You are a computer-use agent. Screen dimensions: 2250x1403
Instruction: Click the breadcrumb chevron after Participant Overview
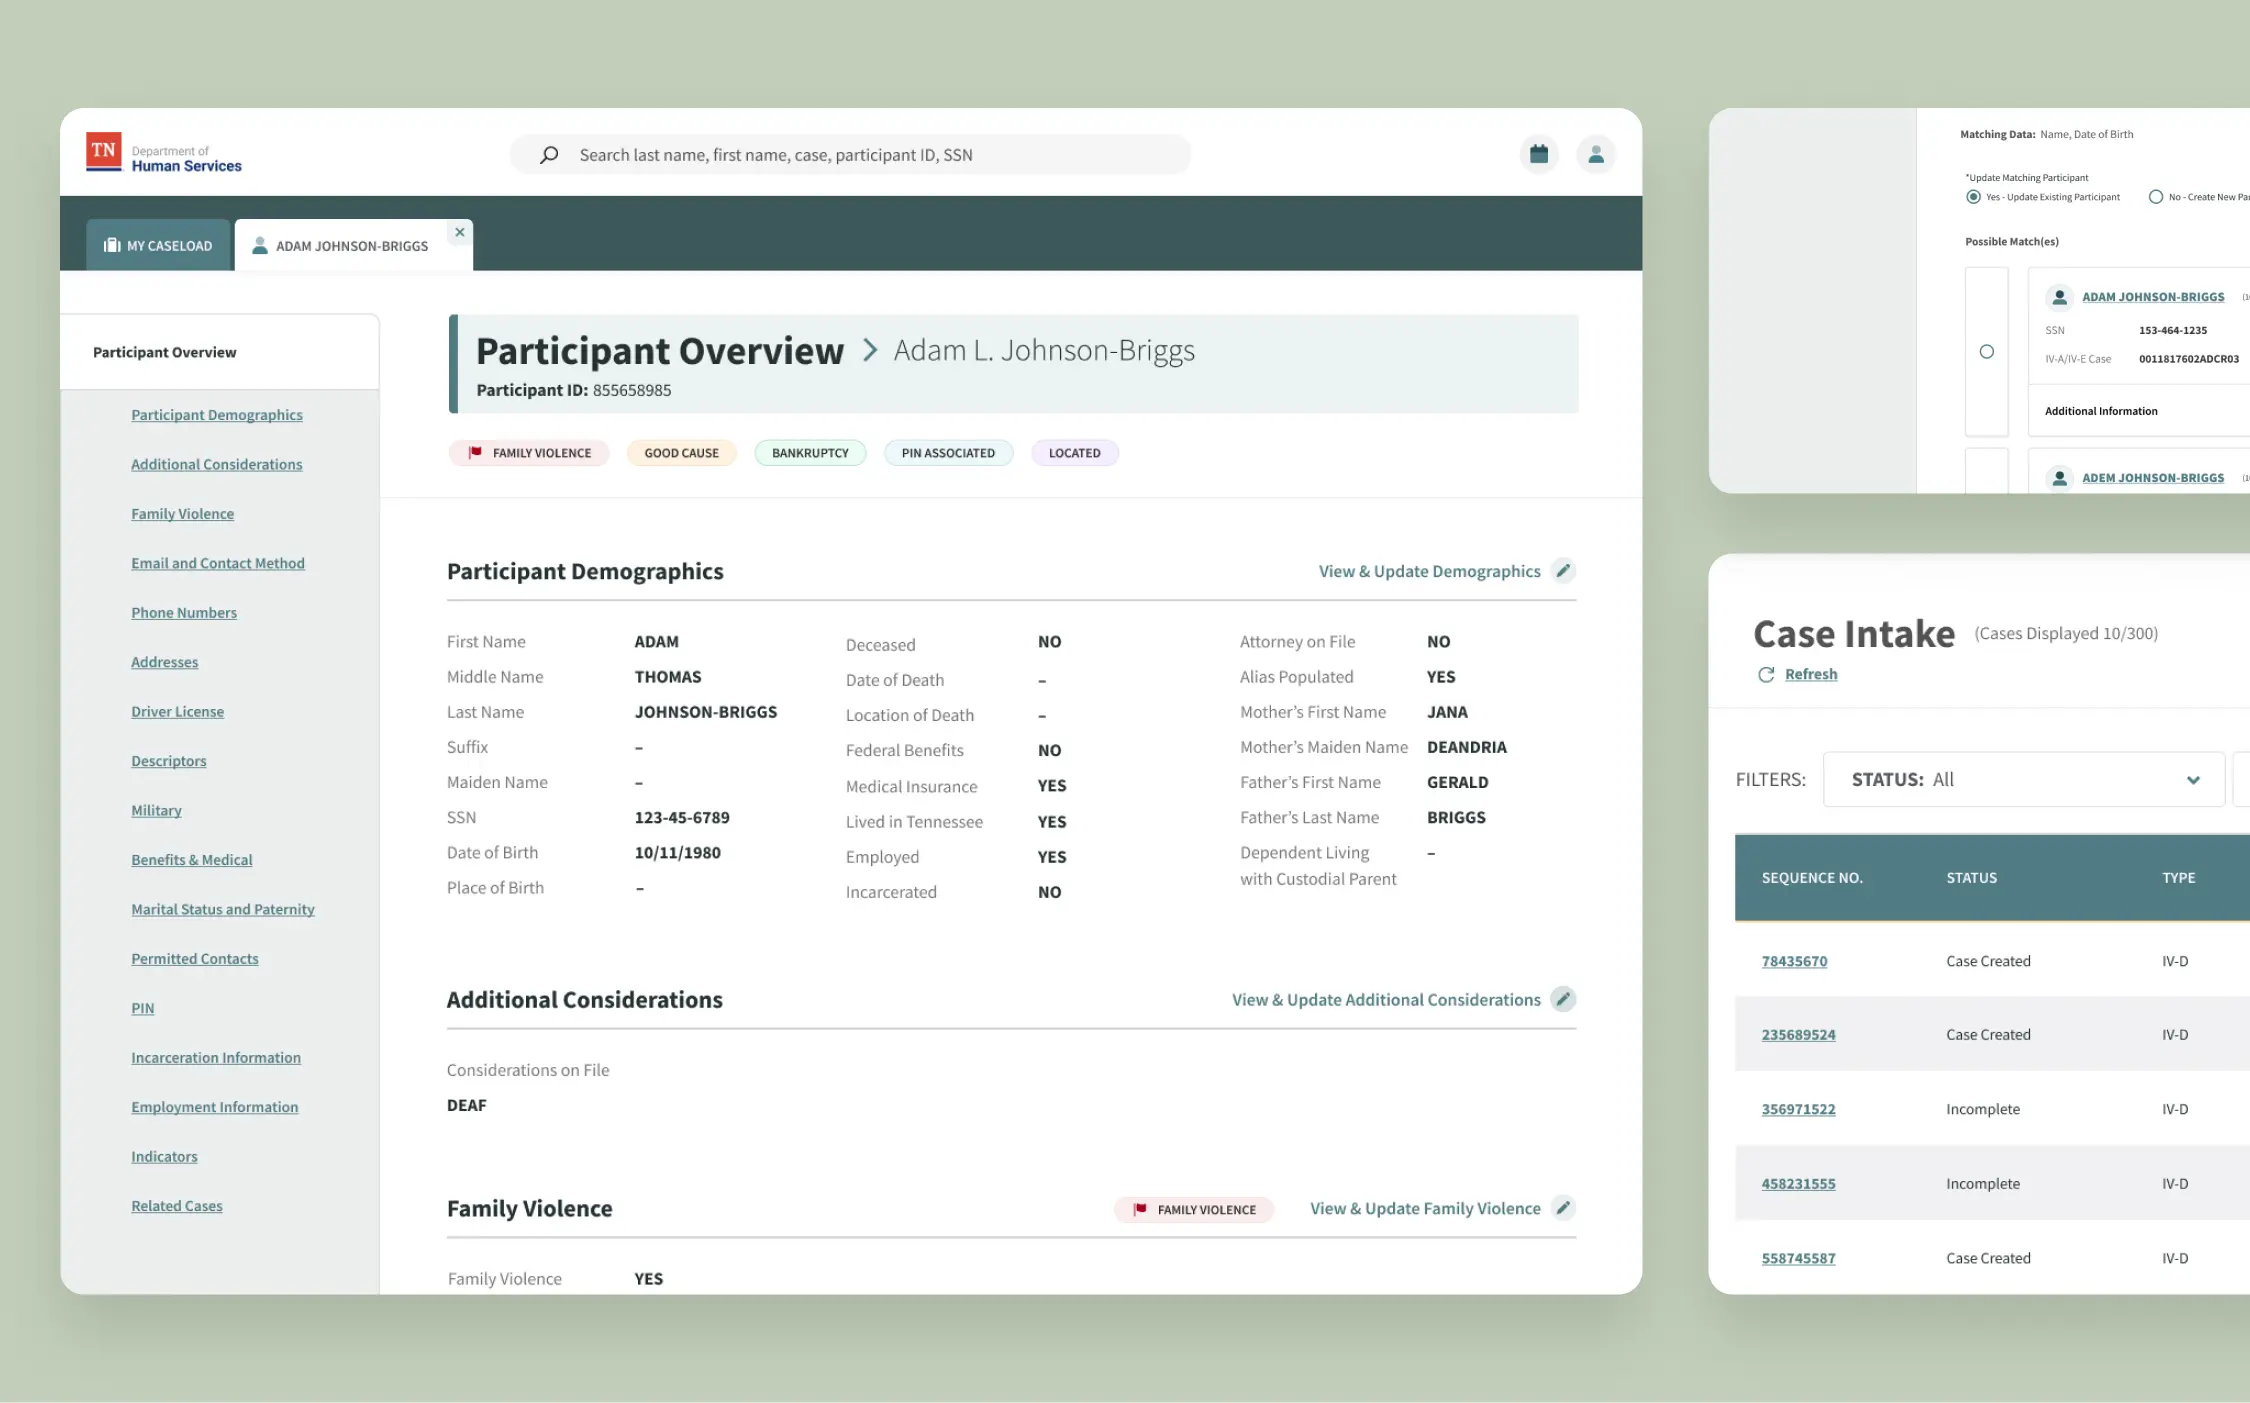pyautogui.click(x=870, y=350)
